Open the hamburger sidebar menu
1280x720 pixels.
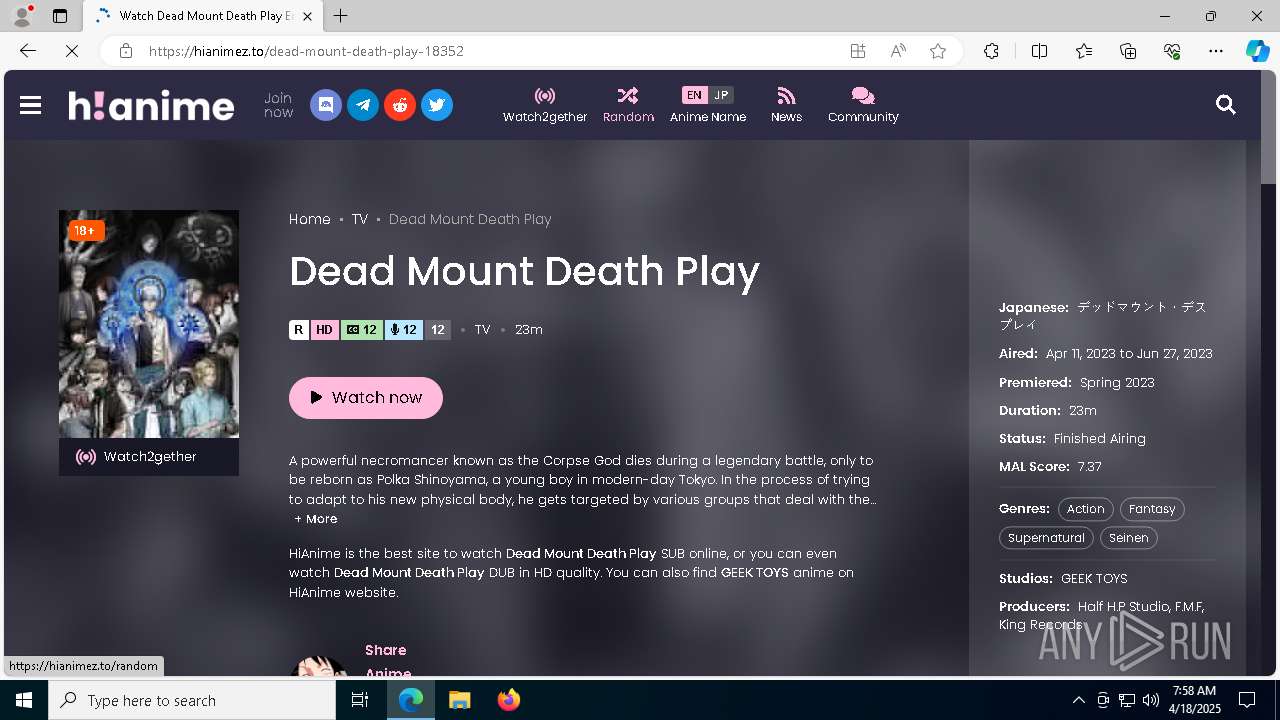click(x=30, y=105)
